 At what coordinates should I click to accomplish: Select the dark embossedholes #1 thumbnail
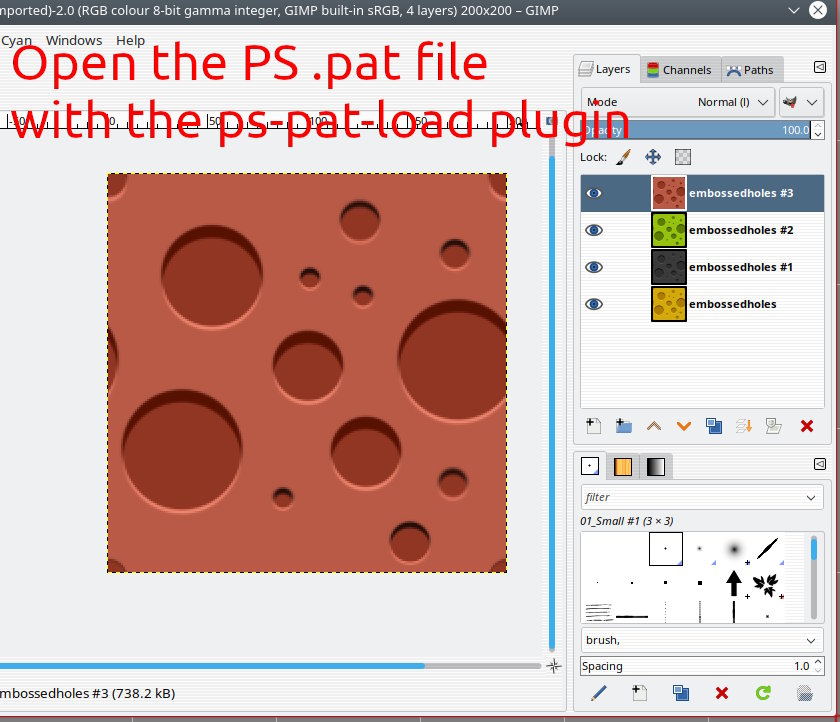pos(669,267)
